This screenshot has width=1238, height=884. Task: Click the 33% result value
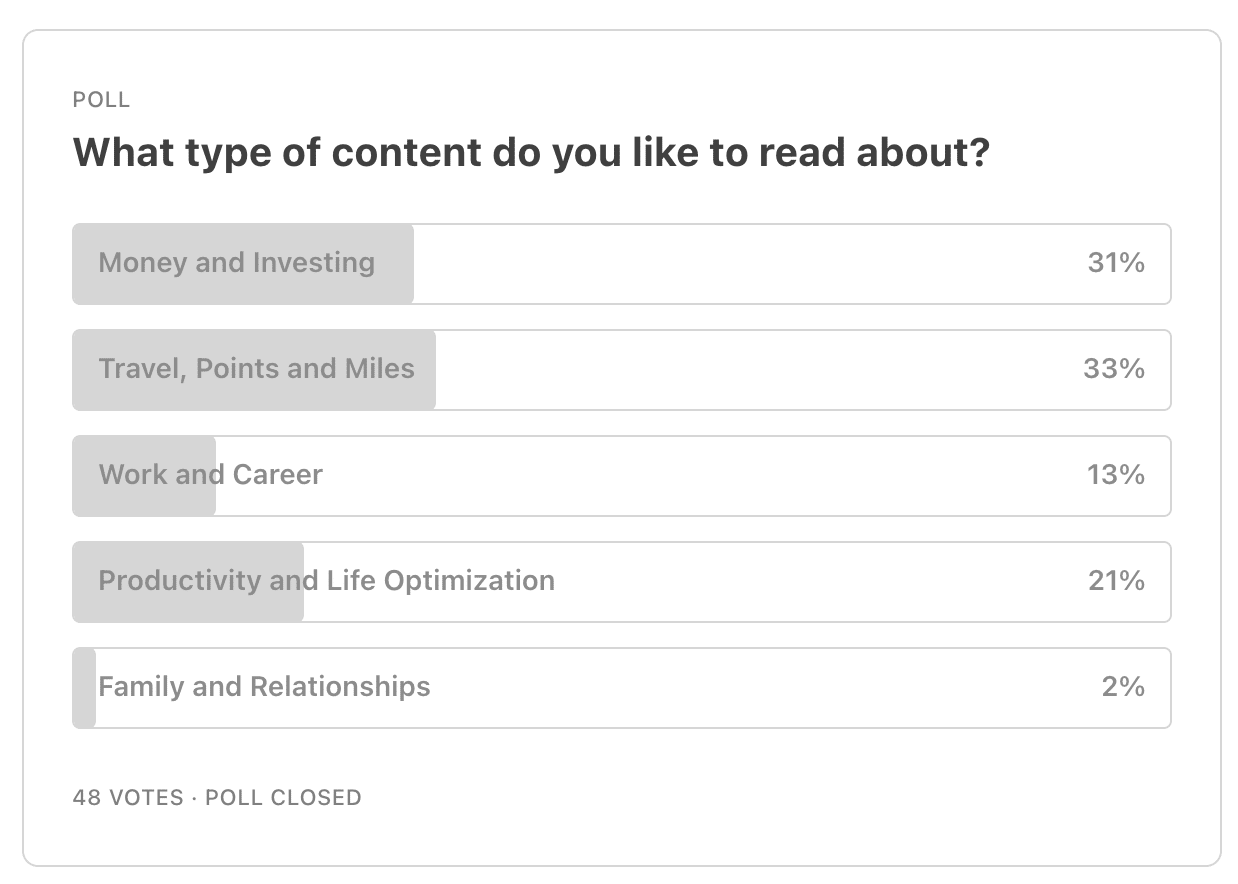(1114, 369)
